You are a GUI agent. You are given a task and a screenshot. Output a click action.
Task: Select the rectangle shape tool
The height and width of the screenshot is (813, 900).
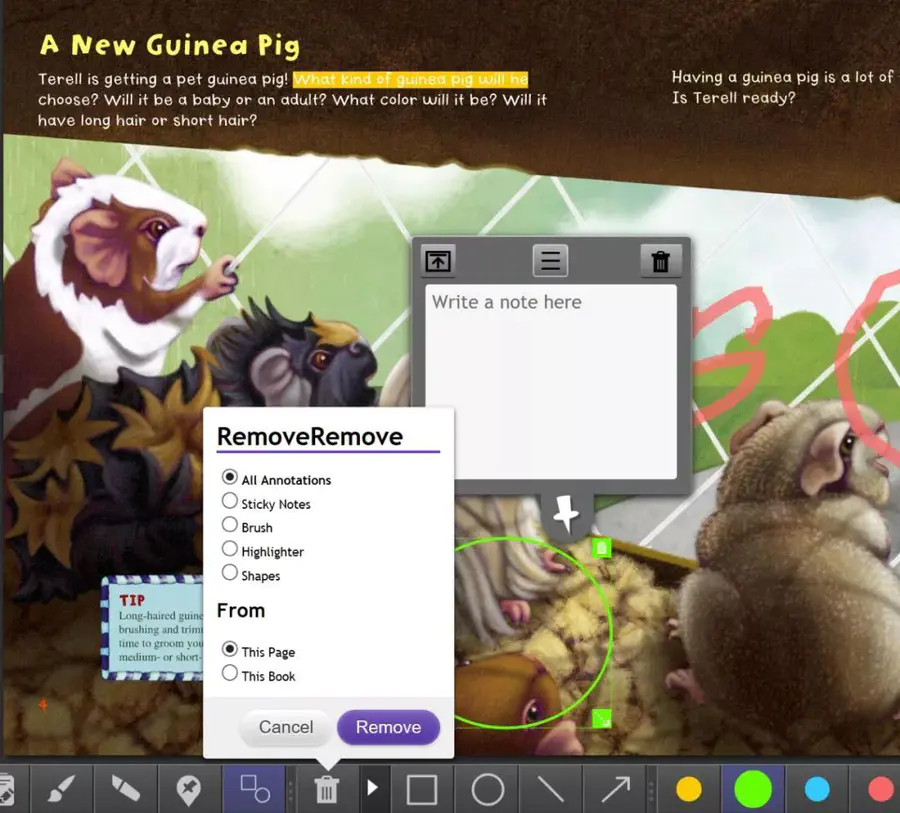coord(422,790)
